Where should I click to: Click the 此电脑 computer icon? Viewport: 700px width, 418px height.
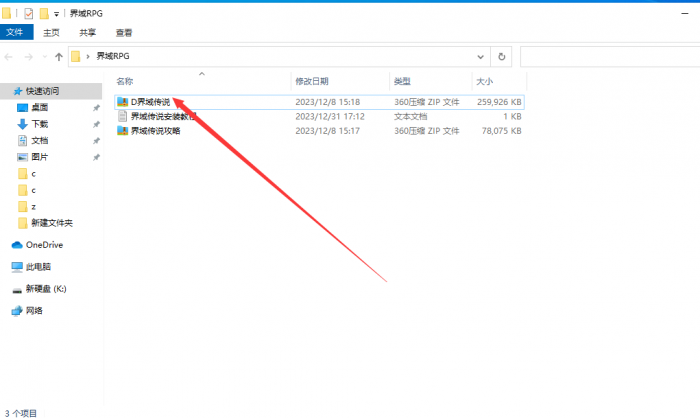[x=17, y=267]
